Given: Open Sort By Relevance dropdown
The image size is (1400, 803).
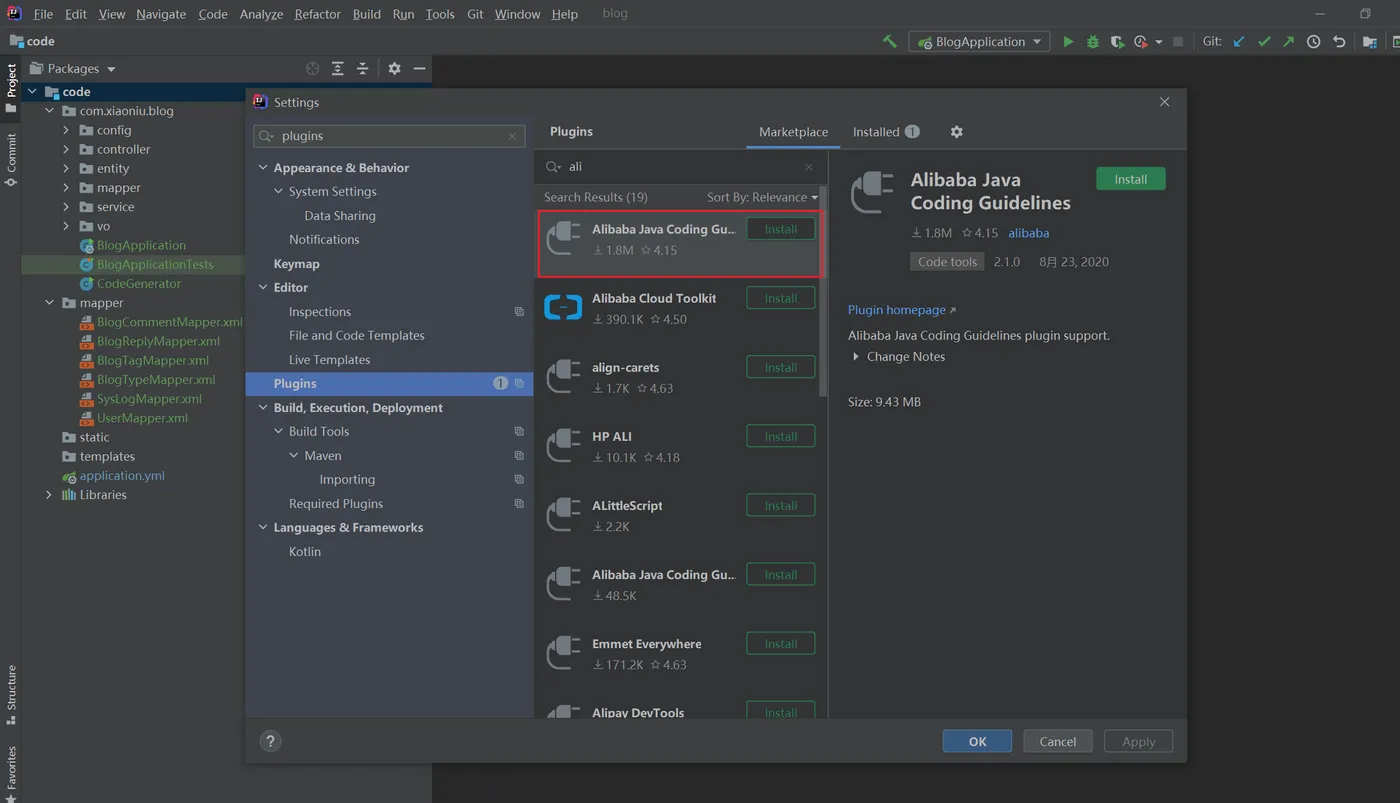Looking at the screenshot, I should tap(762, 197).
